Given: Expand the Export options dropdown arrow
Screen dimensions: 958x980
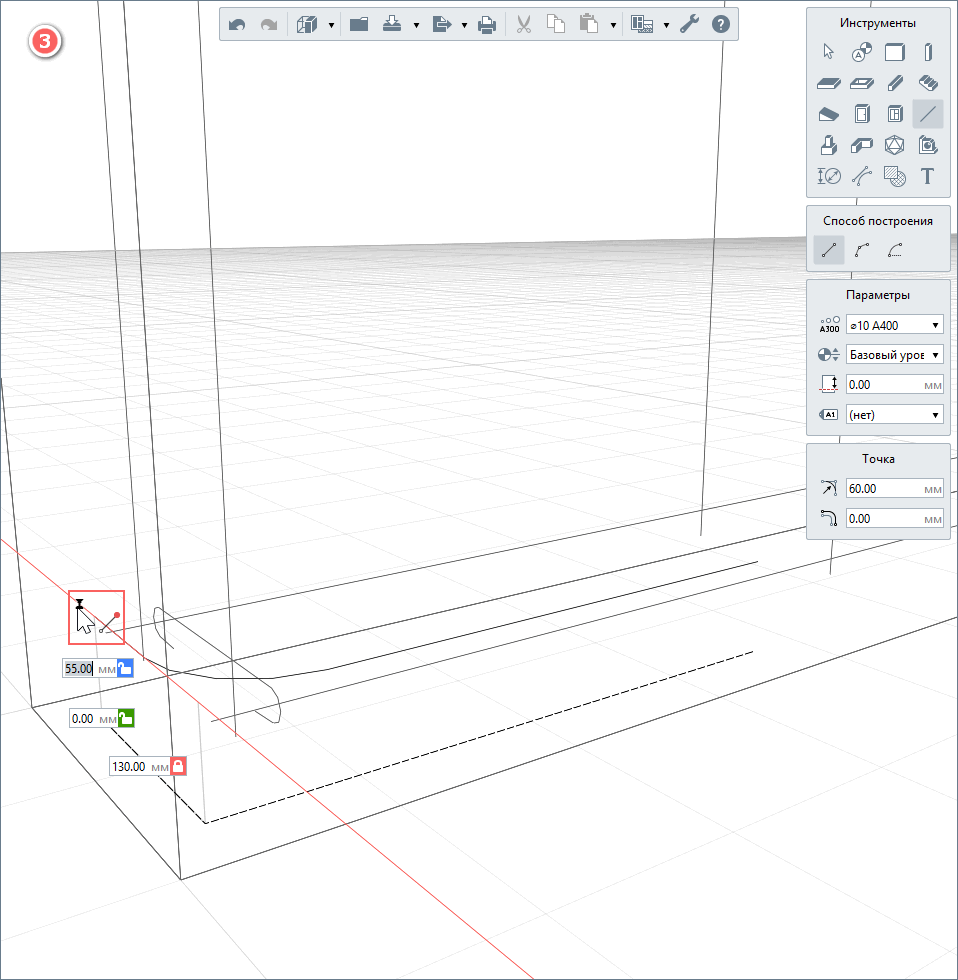Looking at the screenshot, I should pos(464,25).
